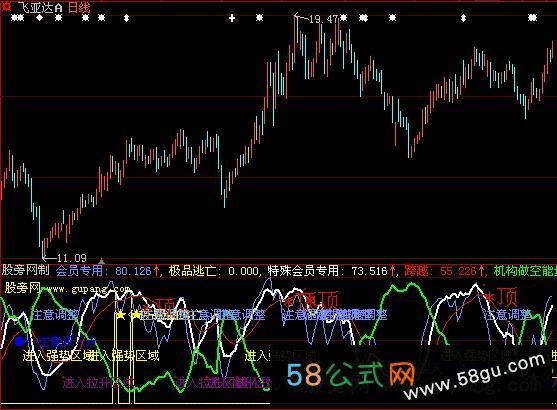Click the green 机构做空能 label
Image resolution: width=557 pixels, height=410 pixels.
coord(525,271)
